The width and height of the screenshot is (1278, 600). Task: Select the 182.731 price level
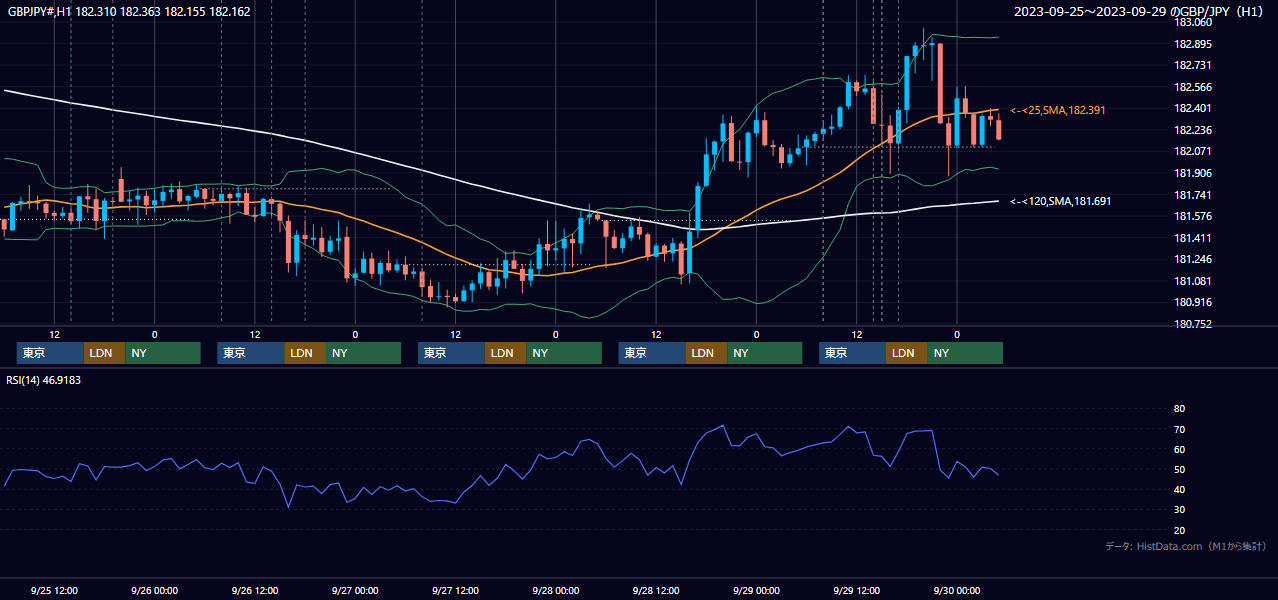click(1192, 65)
